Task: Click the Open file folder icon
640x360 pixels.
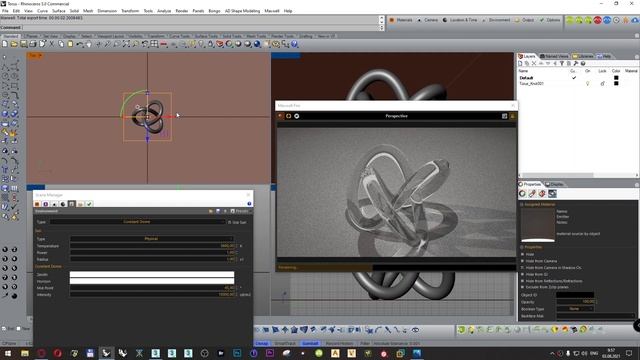Action: (14, 44)
